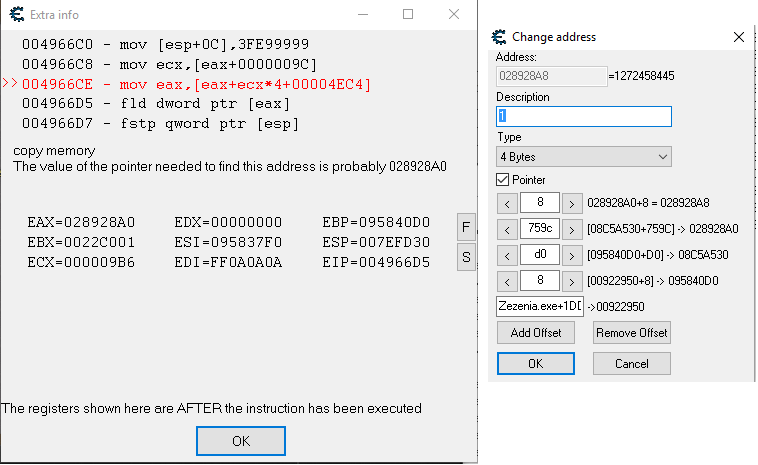Decrease the d0 offset with left arrow
This screenshot has width=758, height=465.
tap(506, 255)
